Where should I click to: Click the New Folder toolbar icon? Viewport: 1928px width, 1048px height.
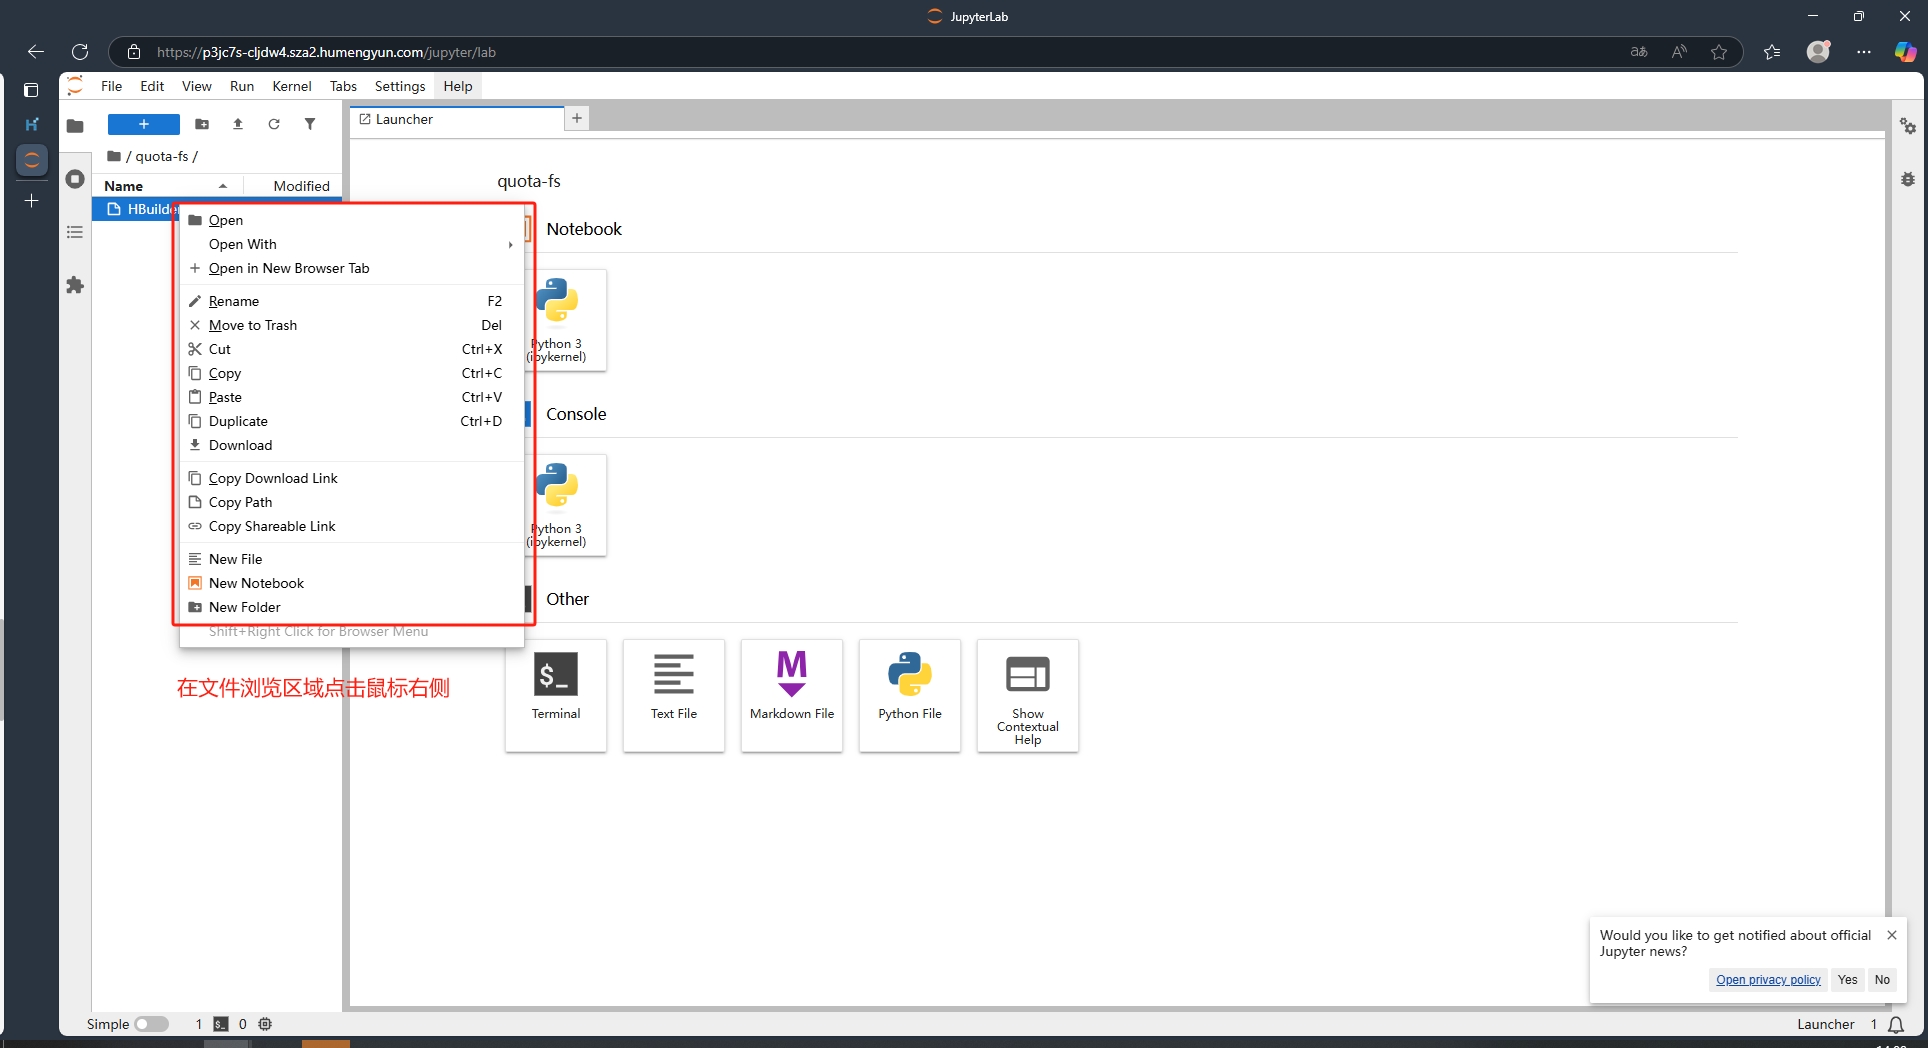pos(202,124)
